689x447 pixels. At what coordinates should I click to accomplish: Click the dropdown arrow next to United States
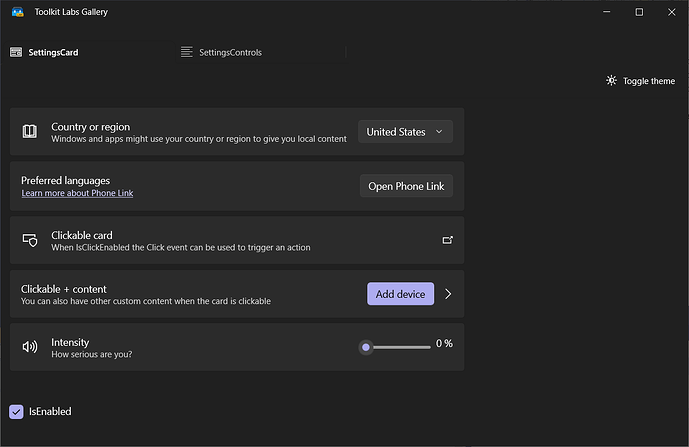[x=439, y=132]
